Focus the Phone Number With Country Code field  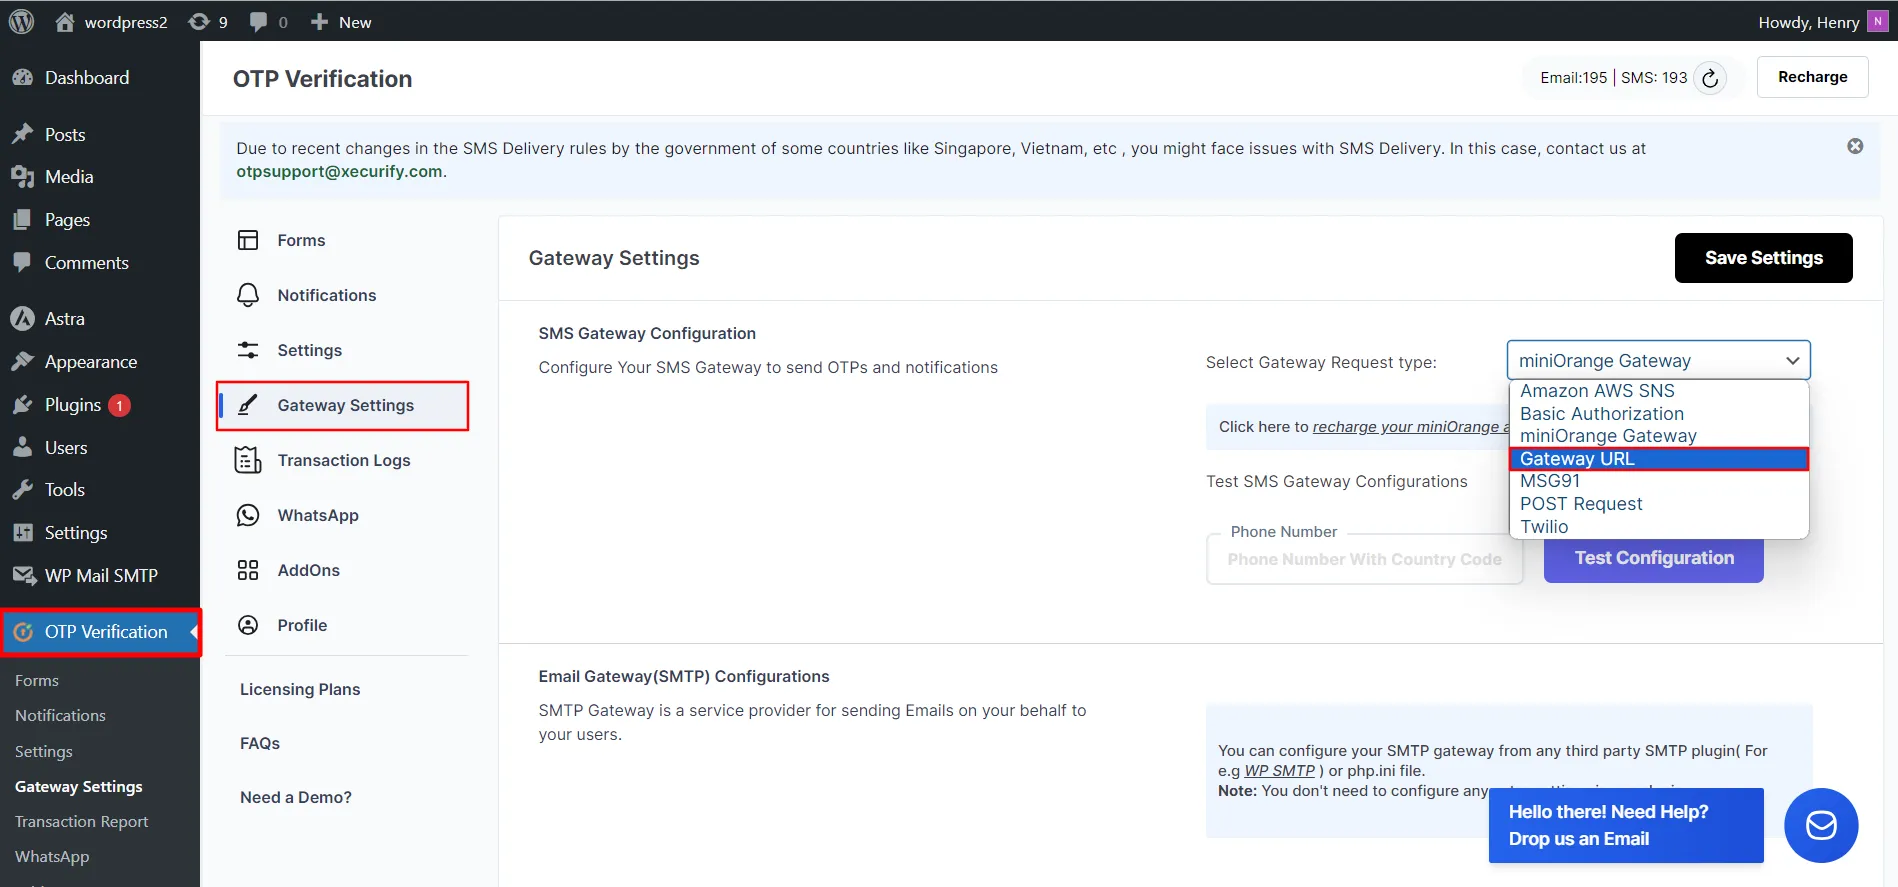point(1364,559)
